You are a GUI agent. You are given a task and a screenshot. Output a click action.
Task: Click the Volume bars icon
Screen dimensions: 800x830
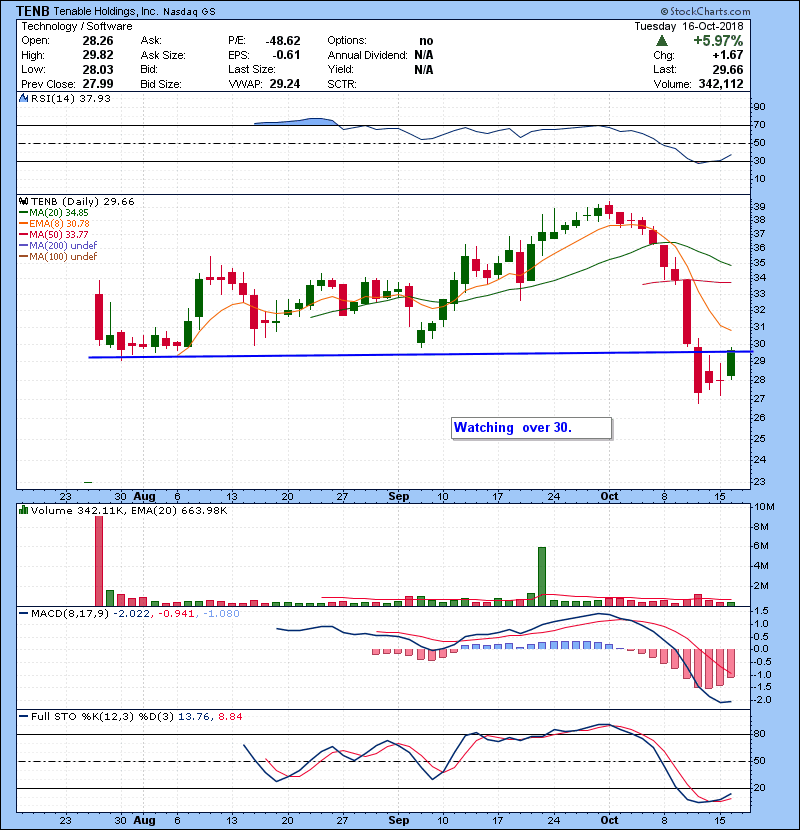[23, 510]
